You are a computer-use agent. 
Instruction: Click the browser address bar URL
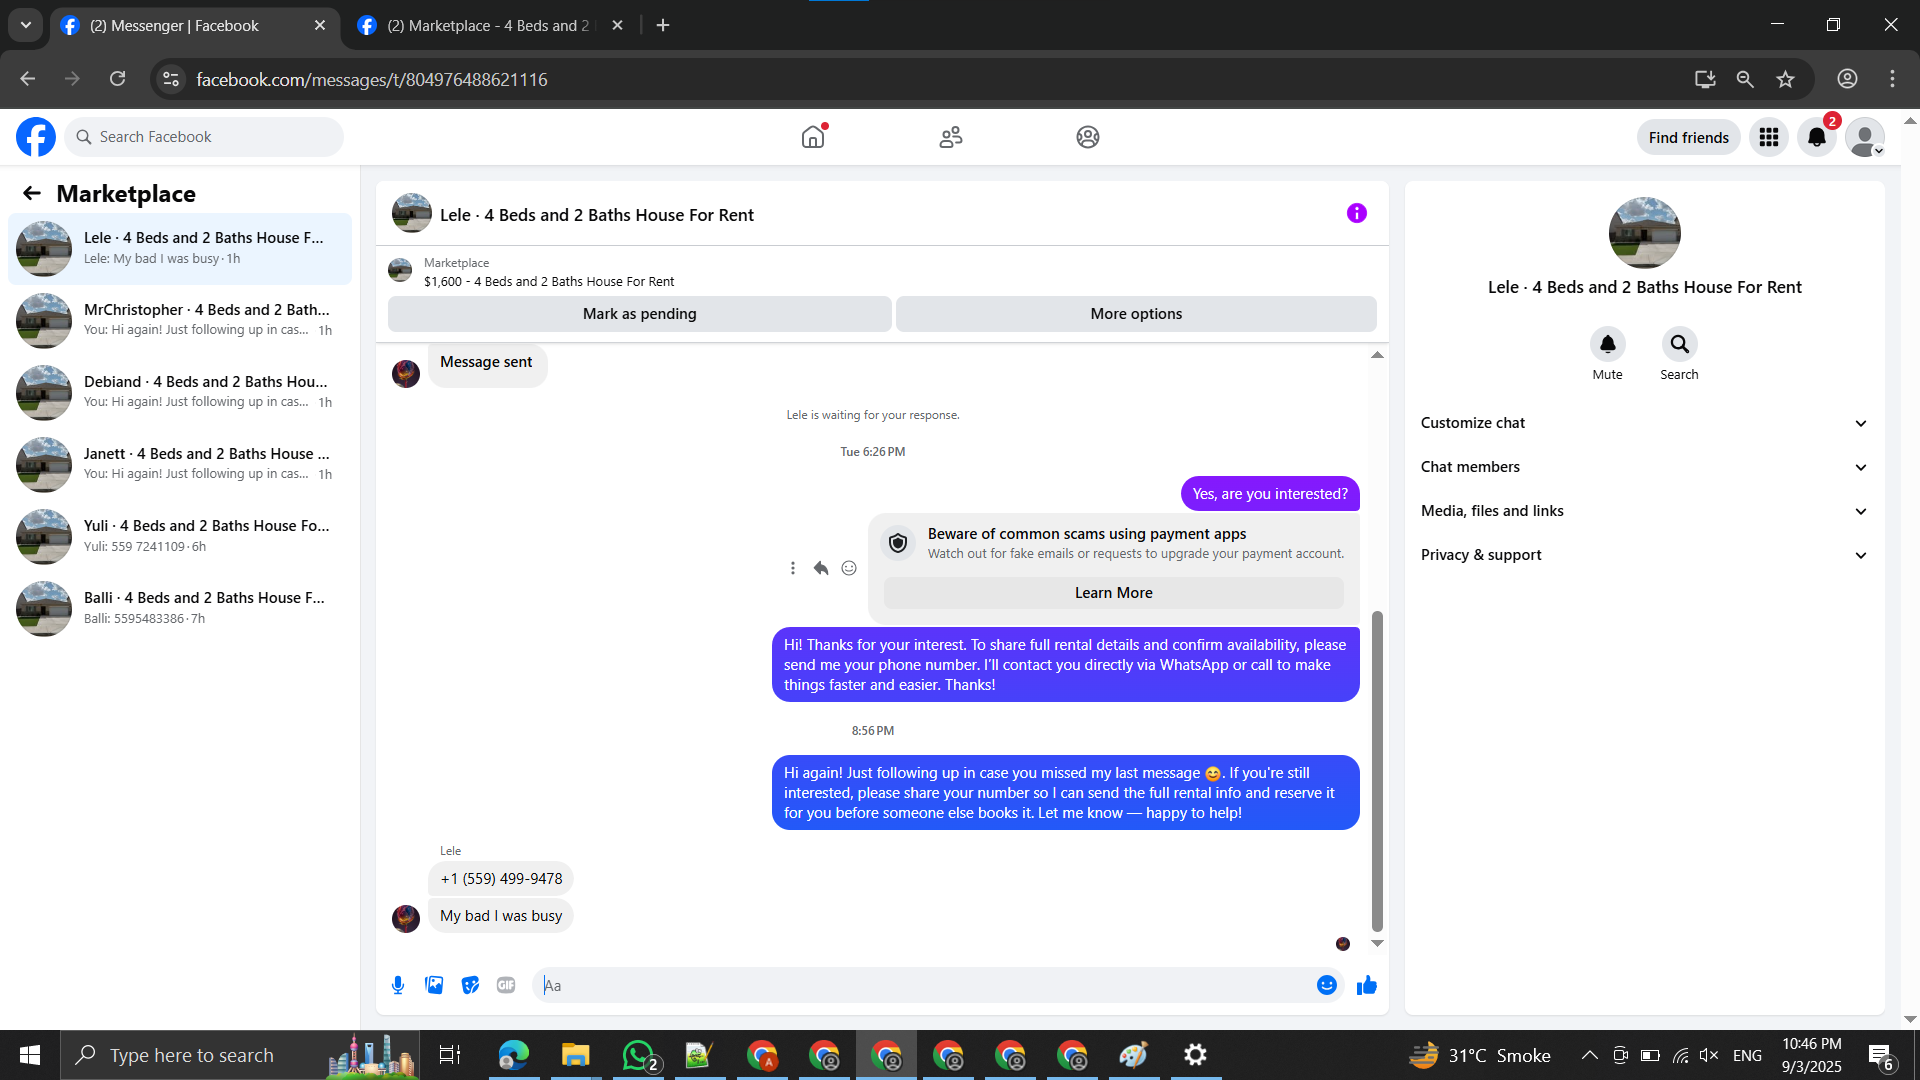tap(372, 79)
